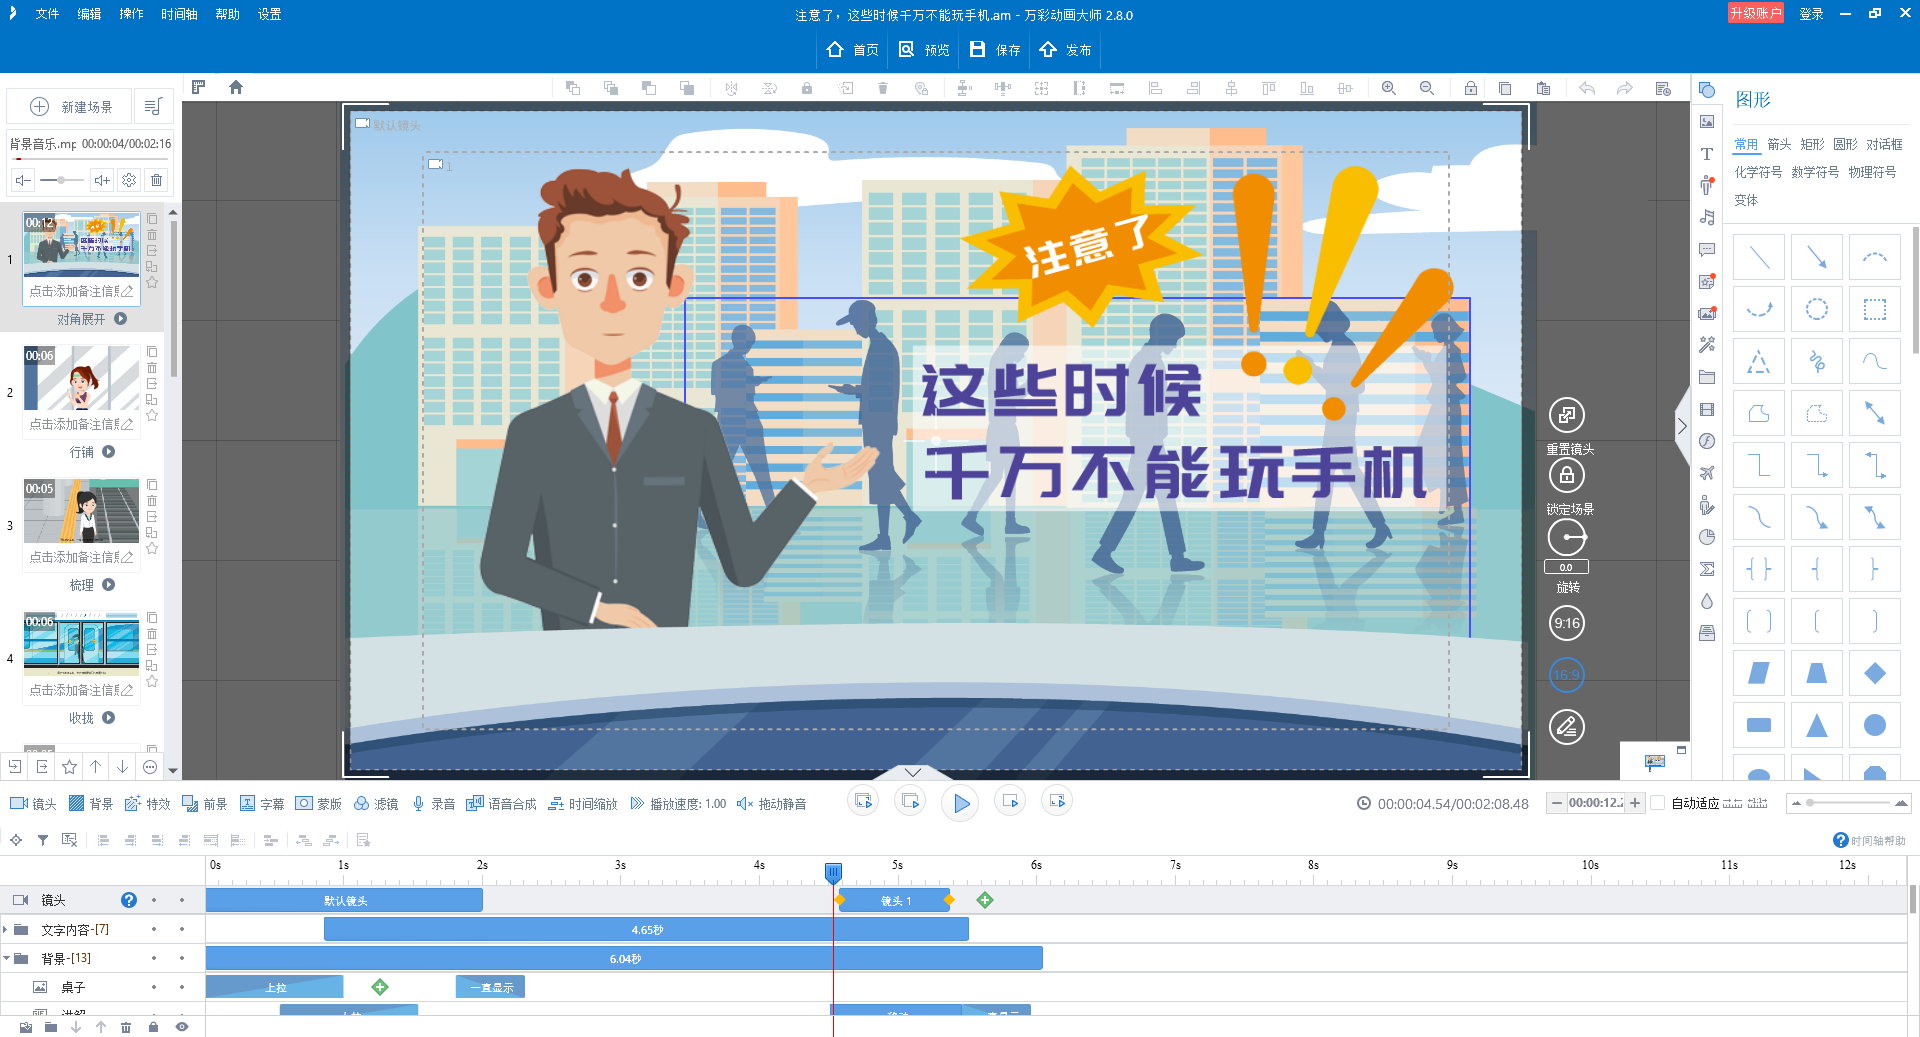Screen dimensions: 1920x1037
Task: Select the text tool in right sidebar
Action: click(1707, 154)
